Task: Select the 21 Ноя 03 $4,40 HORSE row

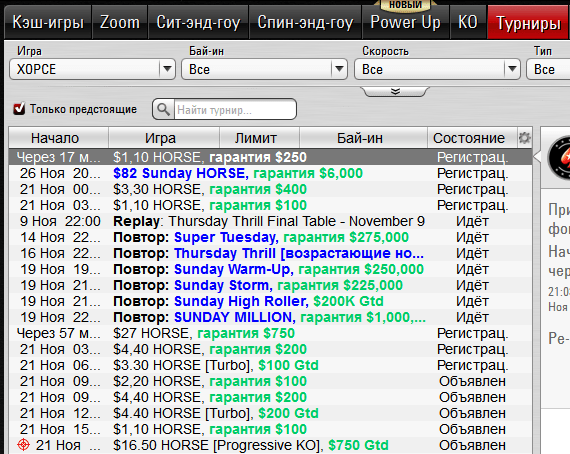Action: (x=270, y=349)
